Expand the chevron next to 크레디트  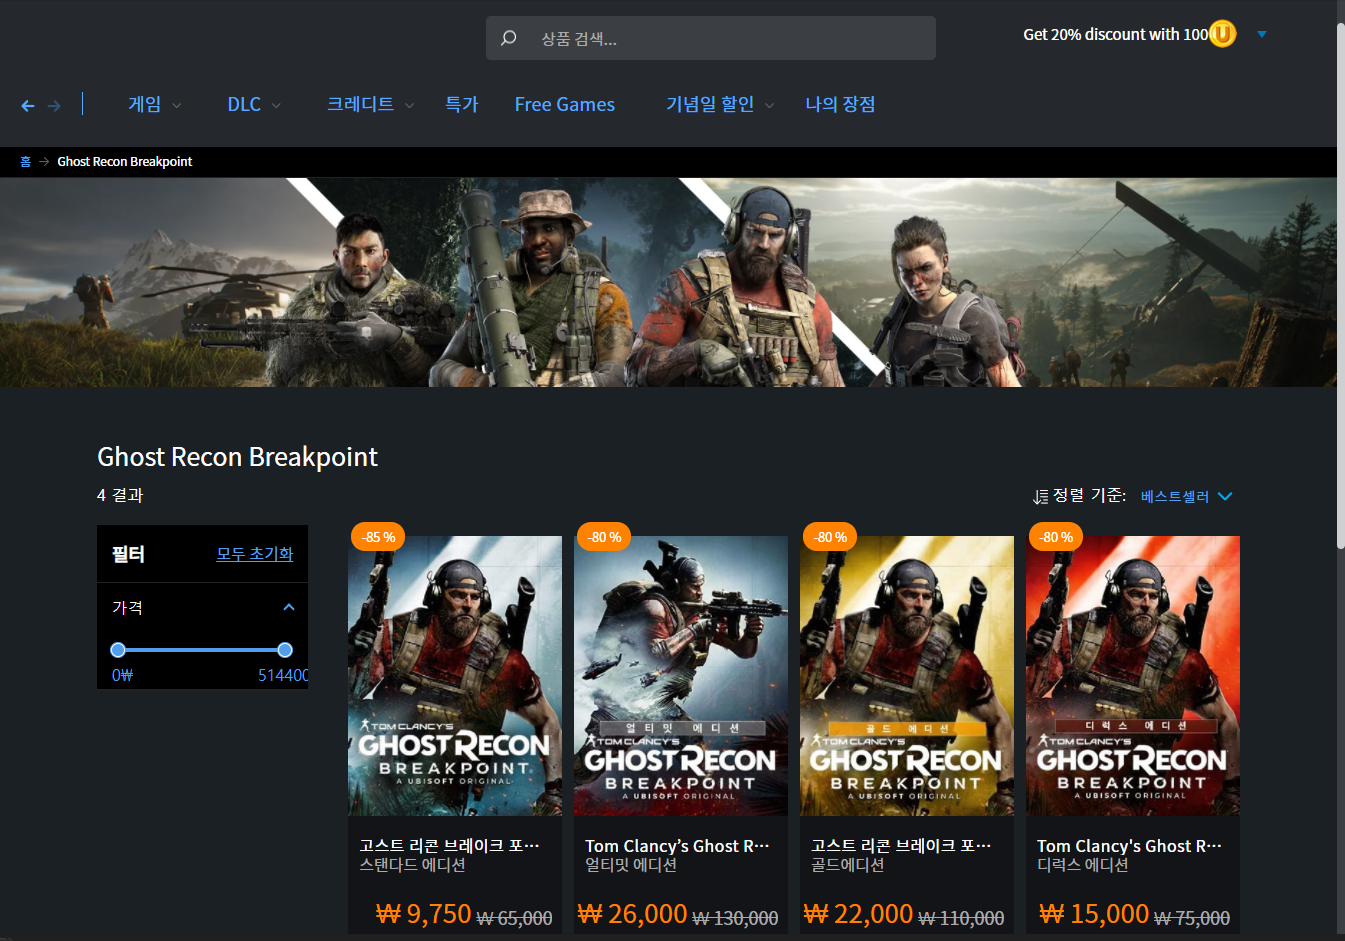pos(409,105)
